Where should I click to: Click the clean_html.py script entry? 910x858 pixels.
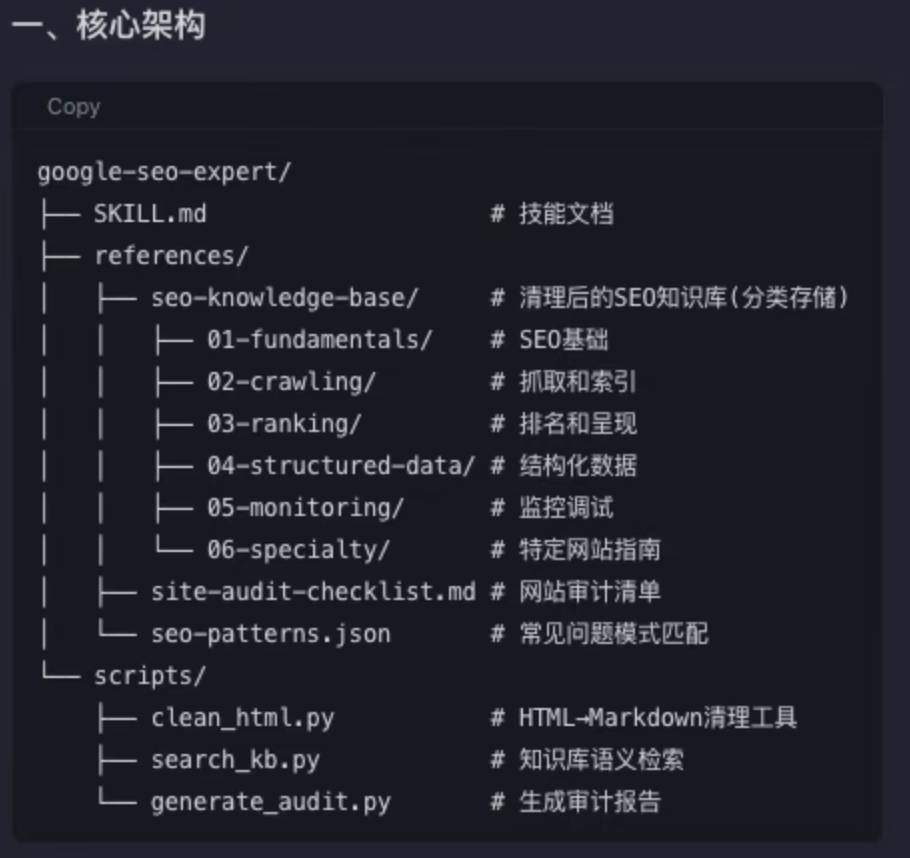243,718
